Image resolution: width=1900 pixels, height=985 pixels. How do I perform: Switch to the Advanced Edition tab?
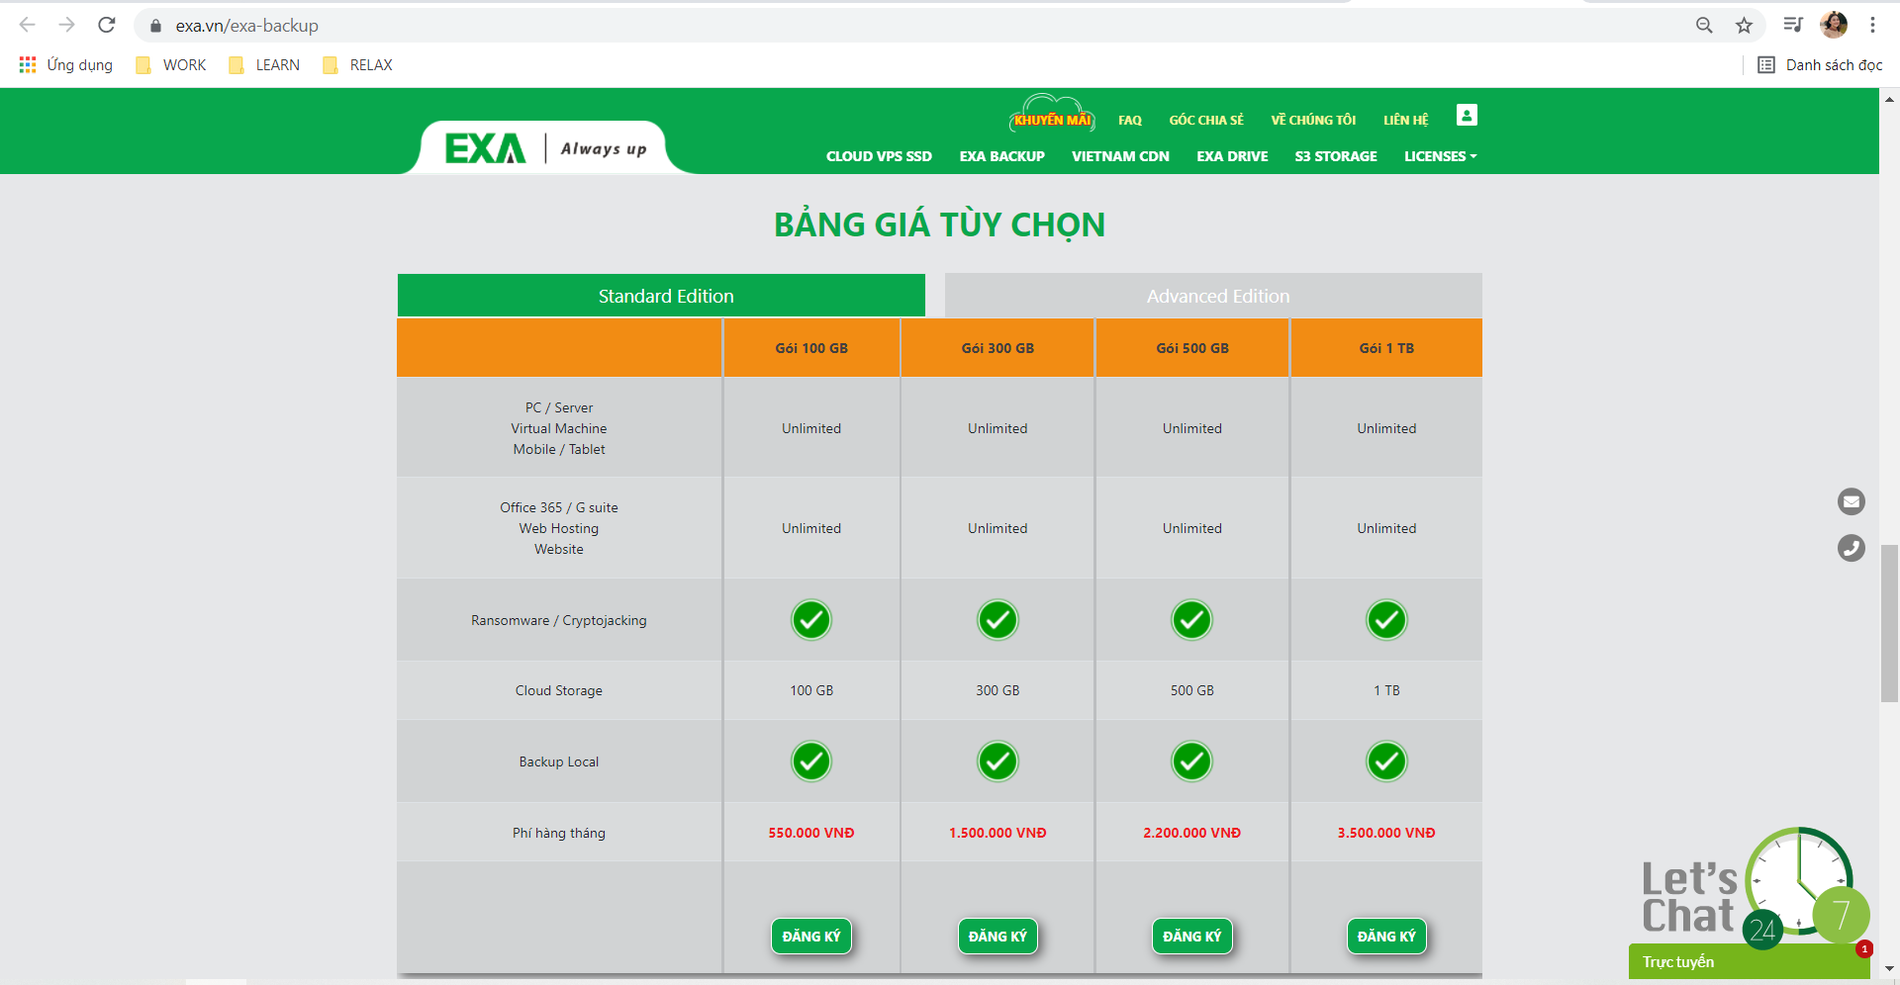[1217, 295]
